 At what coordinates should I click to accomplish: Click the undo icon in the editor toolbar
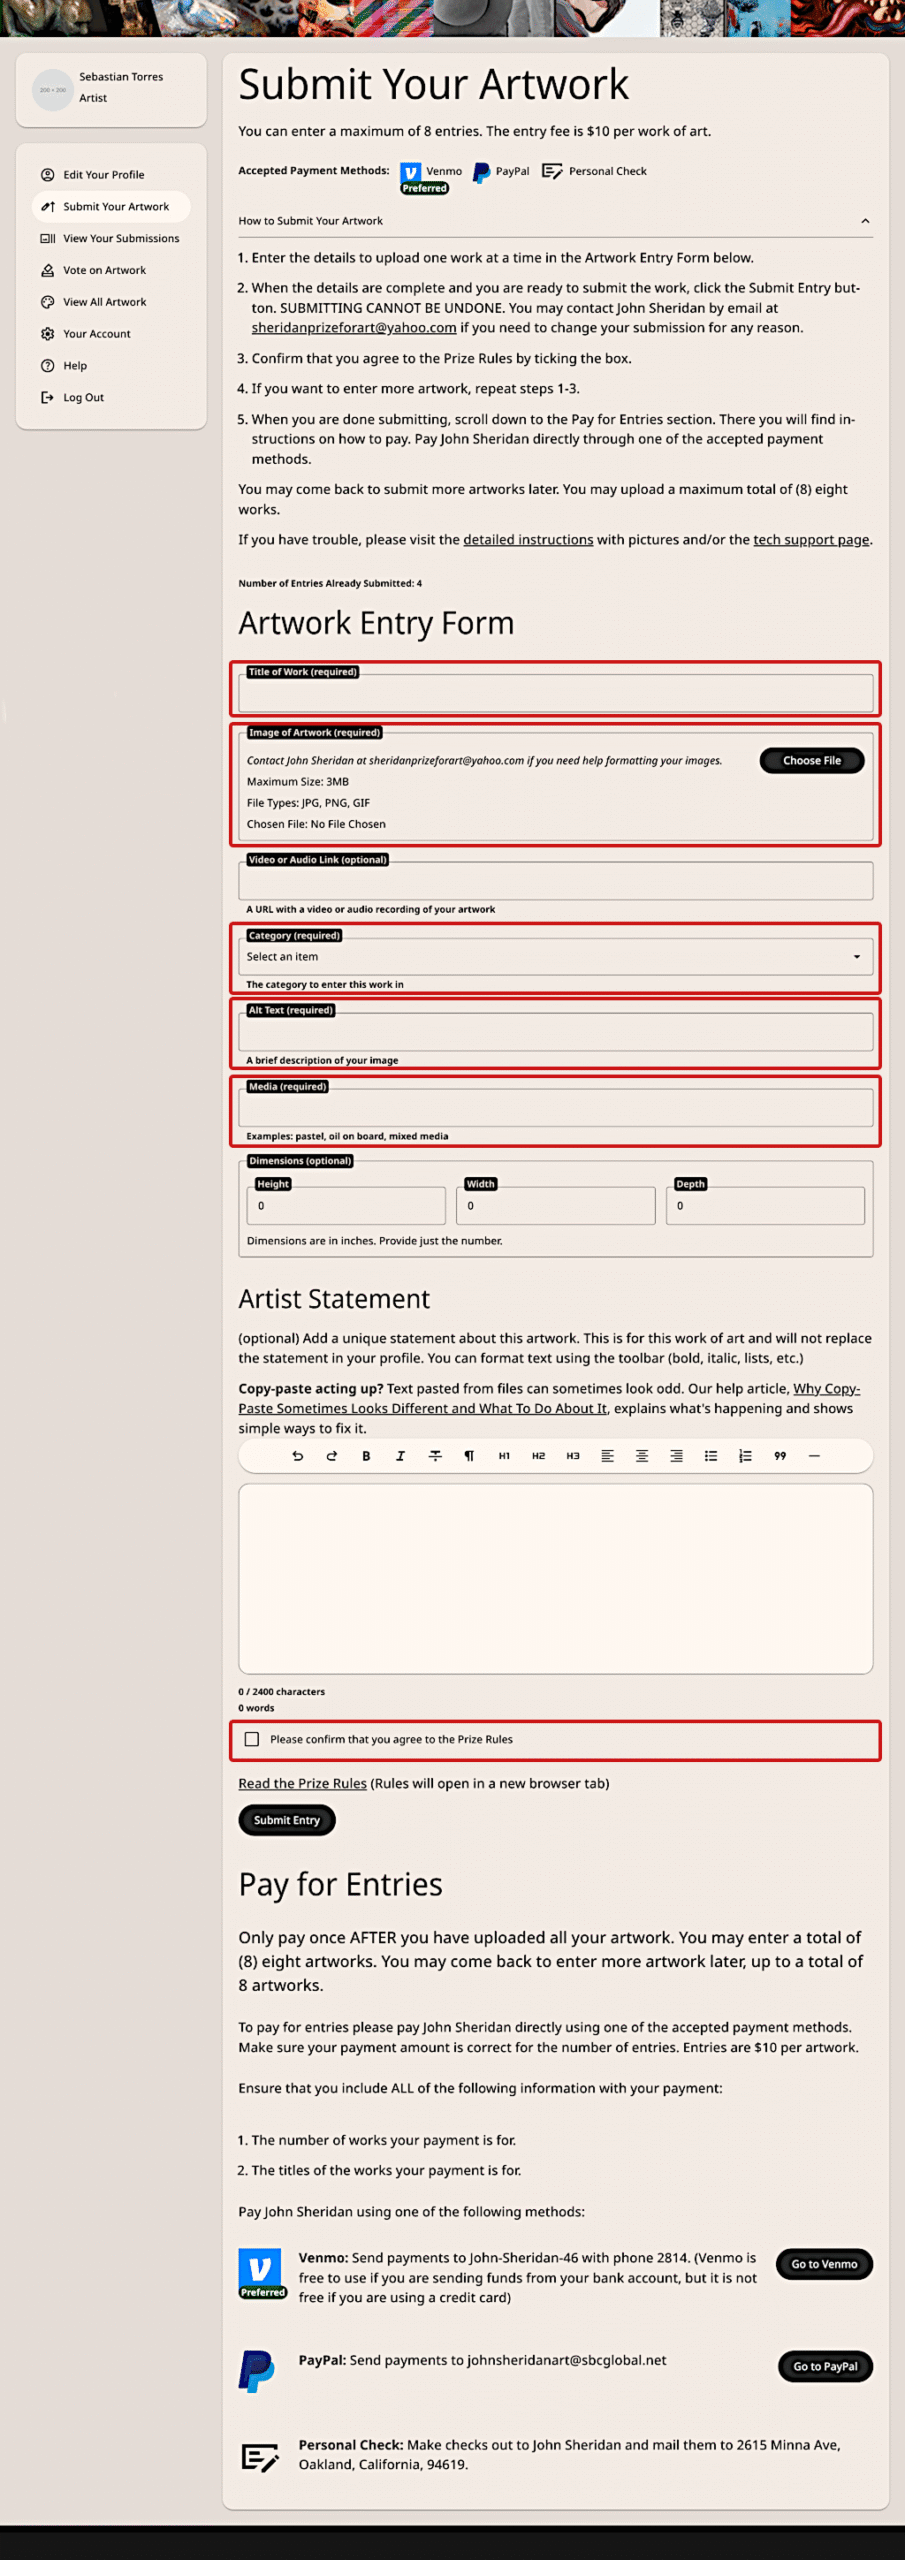point(297,1456)
